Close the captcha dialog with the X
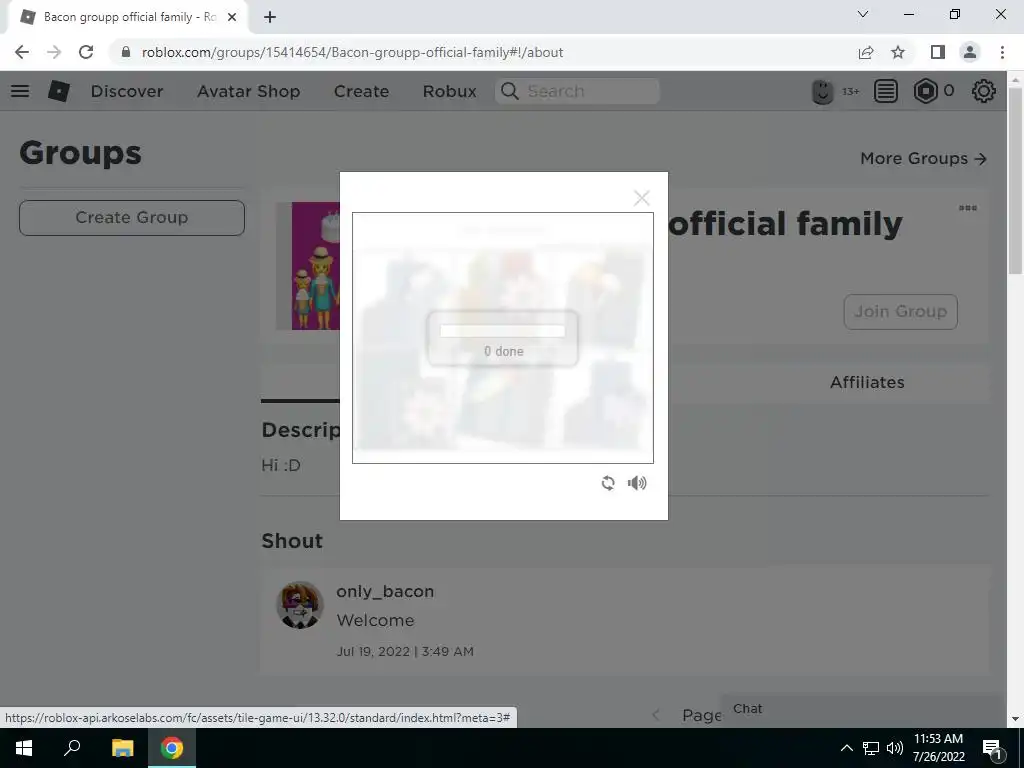The image size is (1024, 768). [641, 198]
